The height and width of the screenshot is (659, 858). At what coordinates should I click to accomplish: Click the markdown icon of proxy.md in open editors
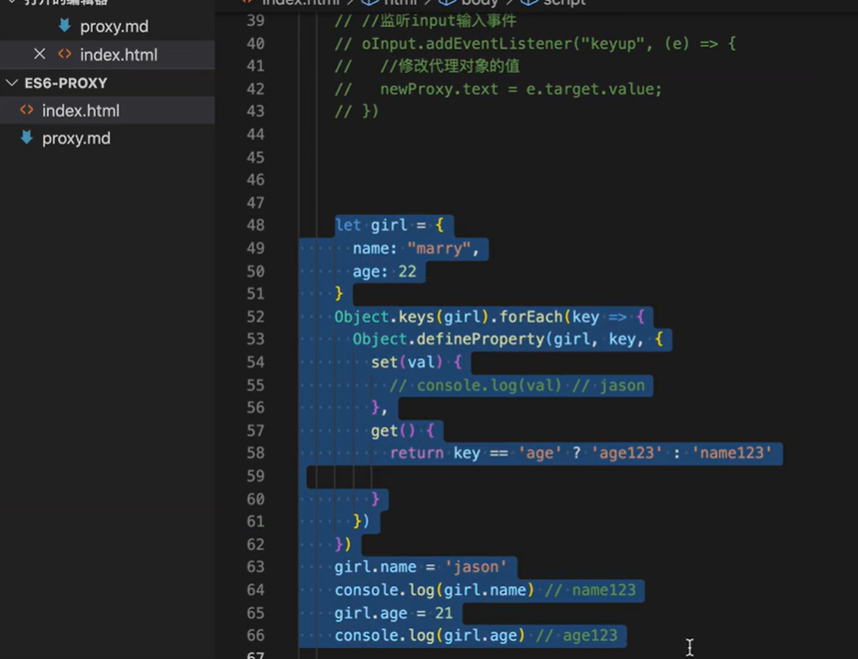pyautogui.click(x=65, y=26)
